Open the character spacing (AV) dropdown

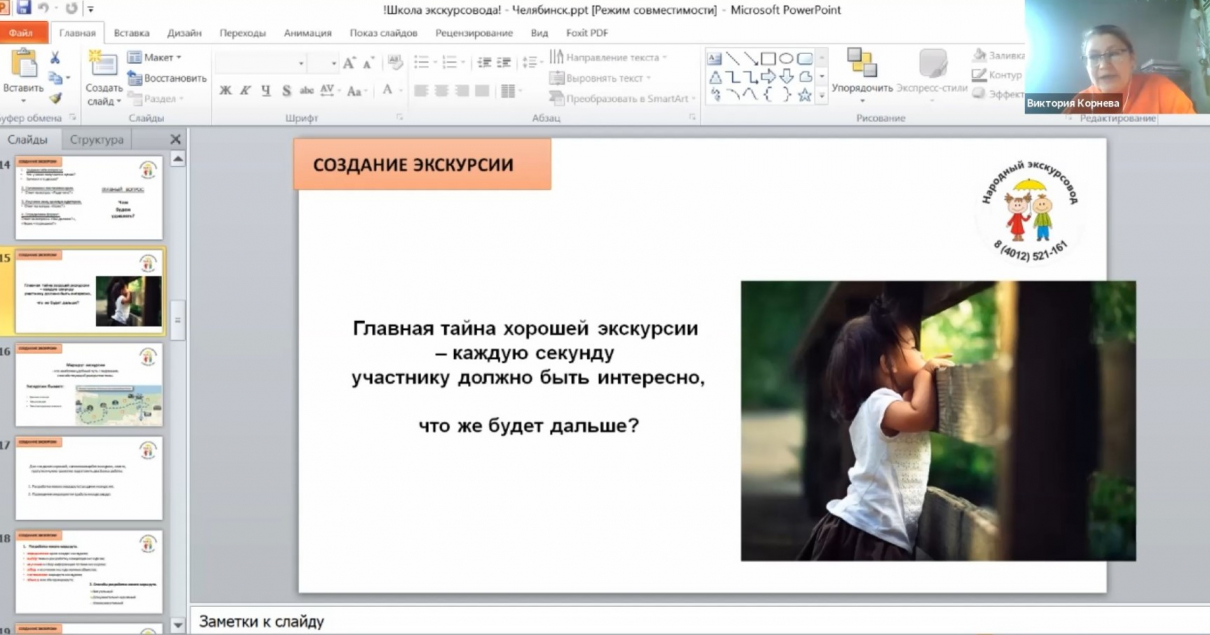[x=329, y=91]
